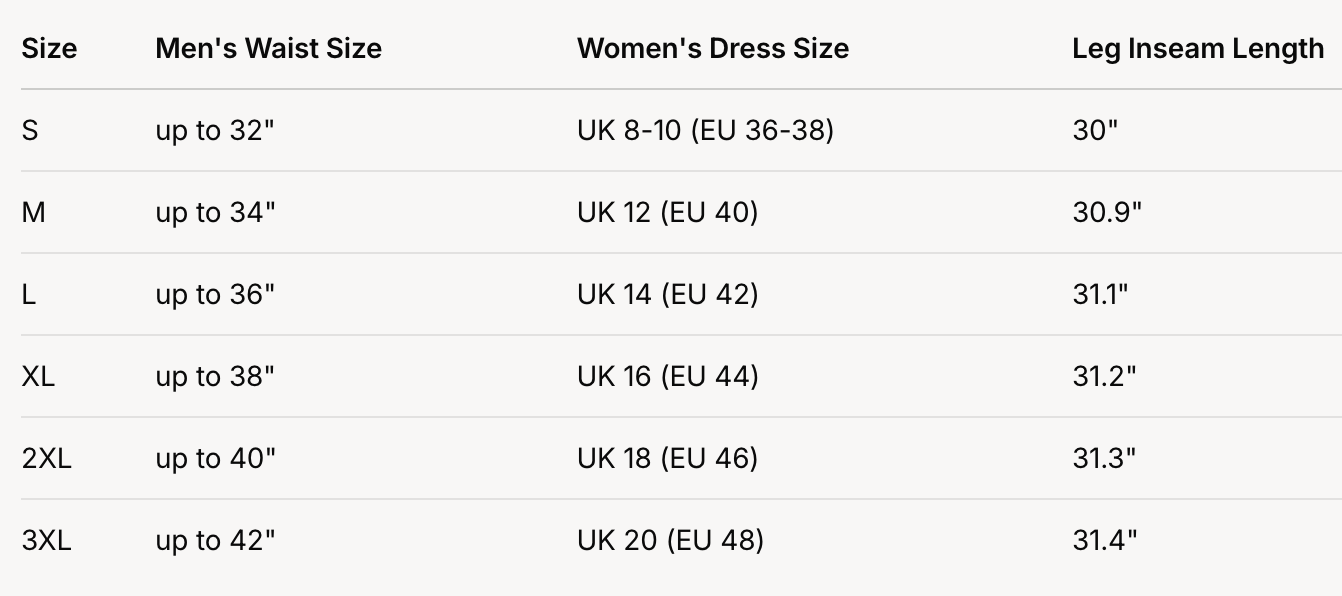Click the up to 32" waist cell
The height and width of the screenshot is (596, 1342).
coord(215,130)
